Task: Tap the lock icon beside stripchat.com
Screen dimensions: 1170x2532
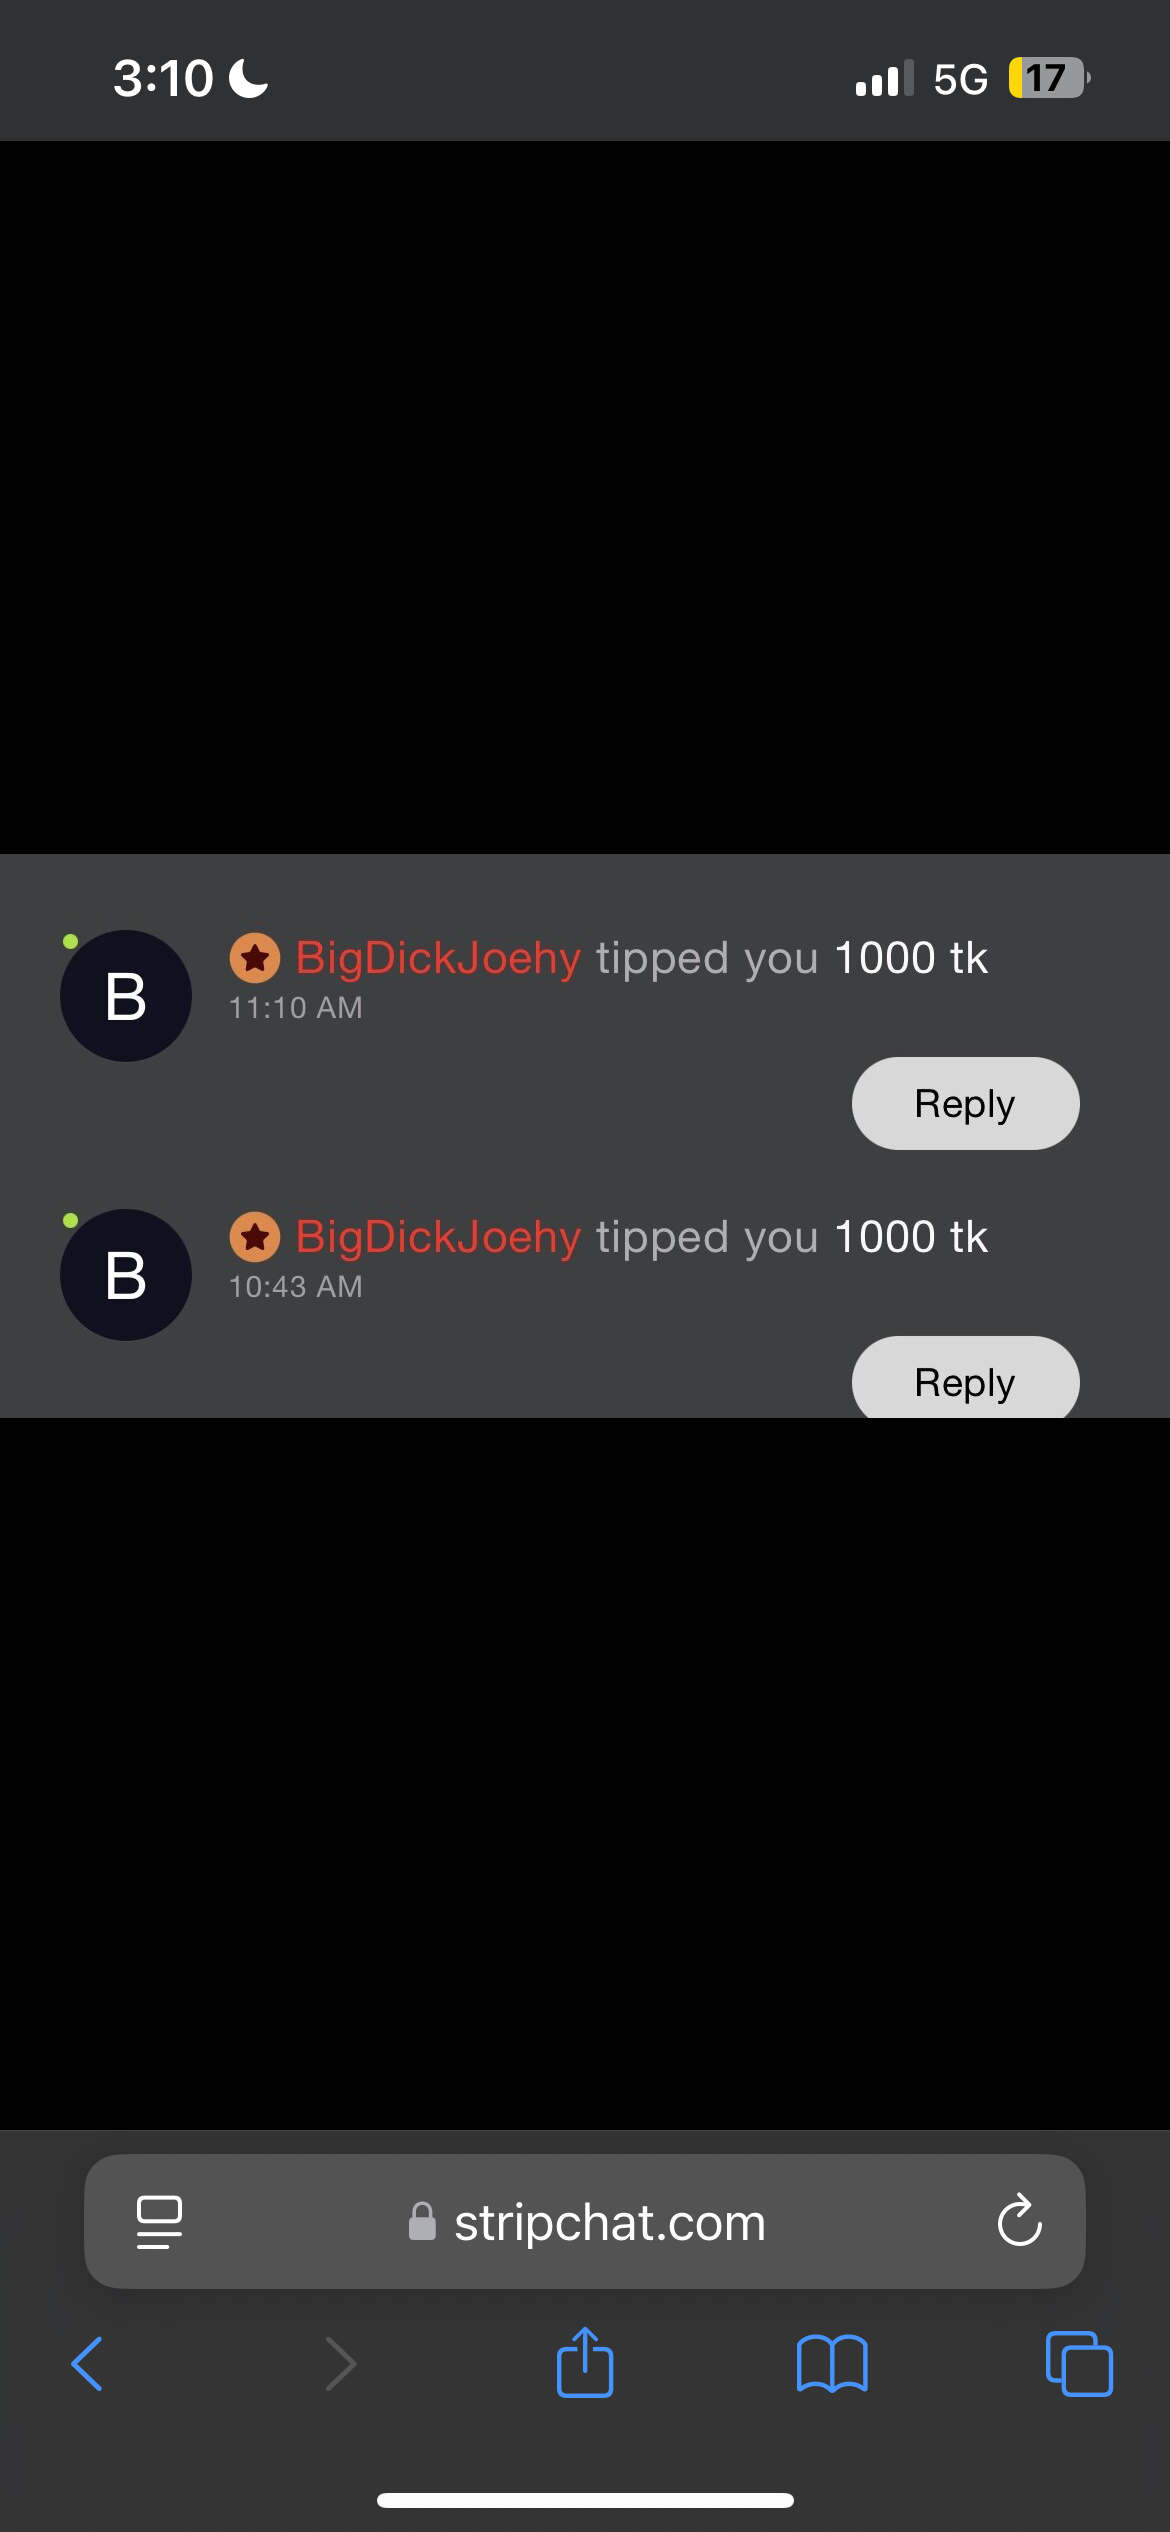Action: tap(422, 2222)
